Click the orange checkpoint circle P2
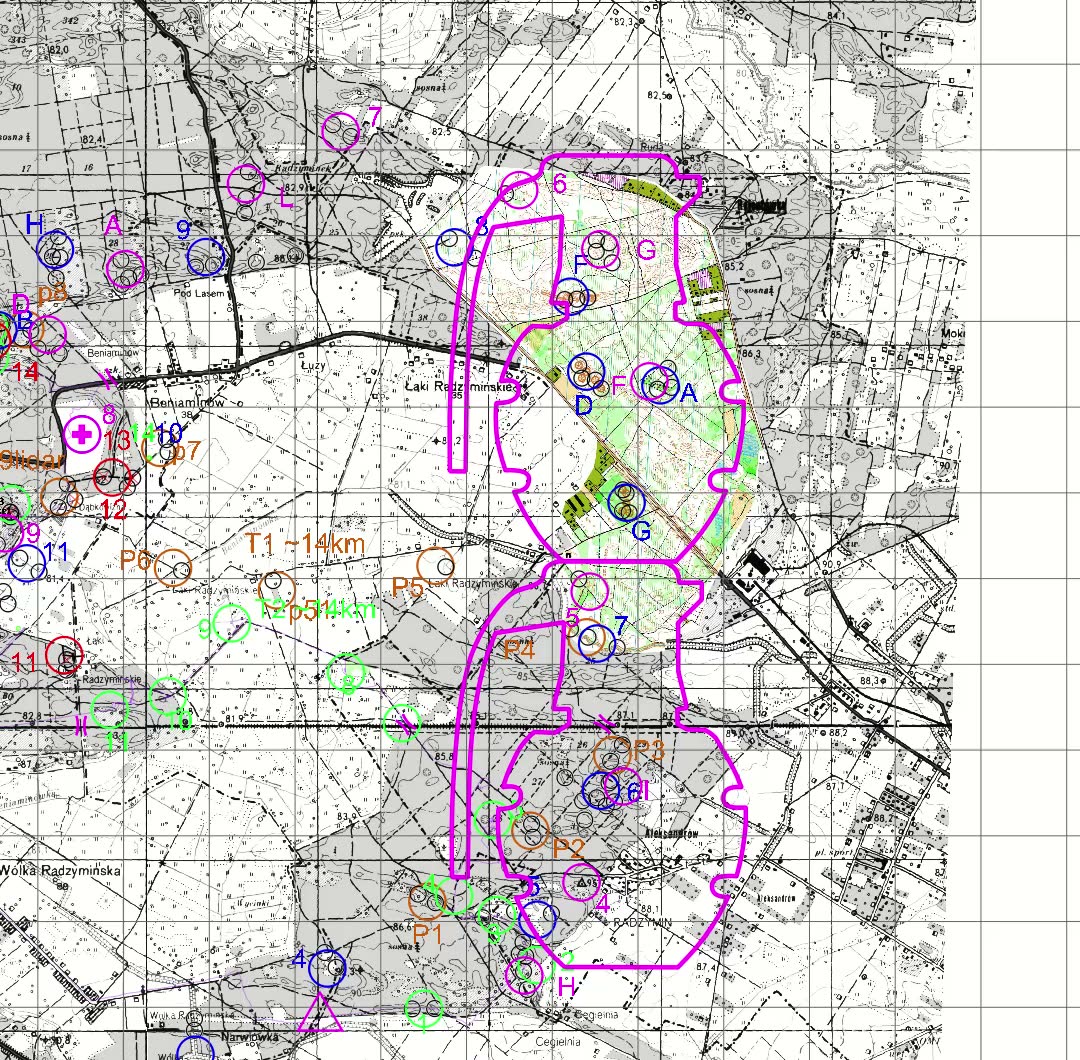This screenshot has height=1060, width=1080. coord(530,831)
